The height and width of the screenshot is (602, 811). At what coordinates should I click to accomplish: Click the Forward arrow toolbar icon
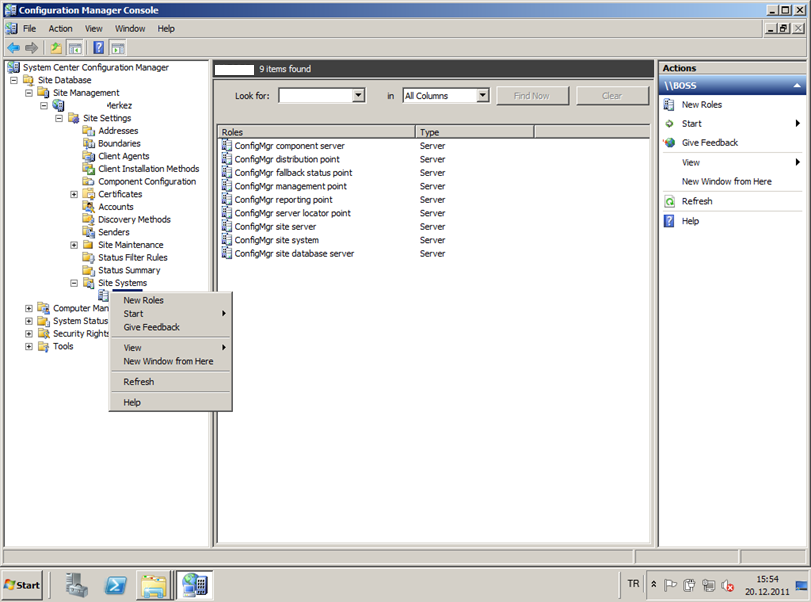click(x=32, y=48)
